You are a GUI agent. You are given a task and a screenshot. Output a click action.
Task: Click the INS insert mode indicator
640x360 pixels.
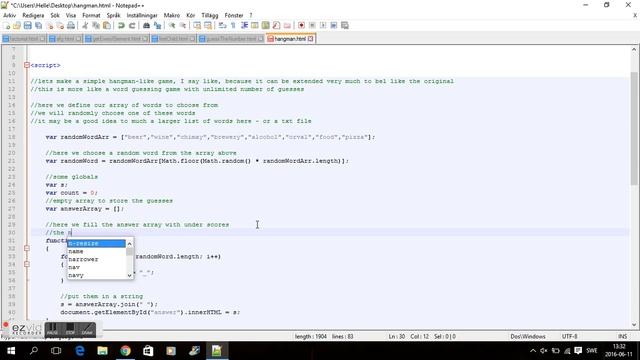(x=622, y=337)
